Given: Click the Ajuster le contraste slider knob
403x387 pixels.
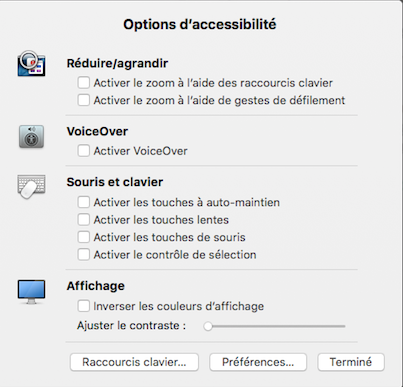Looking at the screenshot, I should tap(208, 326).
